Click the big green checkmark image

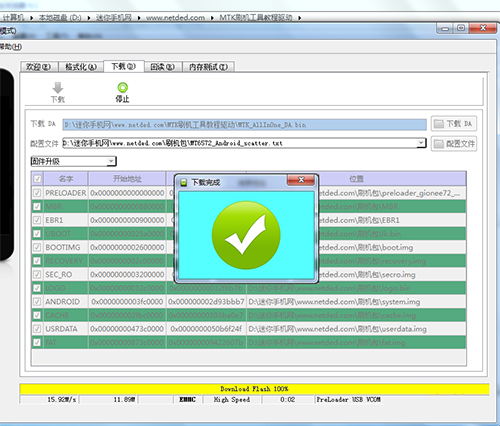(246, 235)
